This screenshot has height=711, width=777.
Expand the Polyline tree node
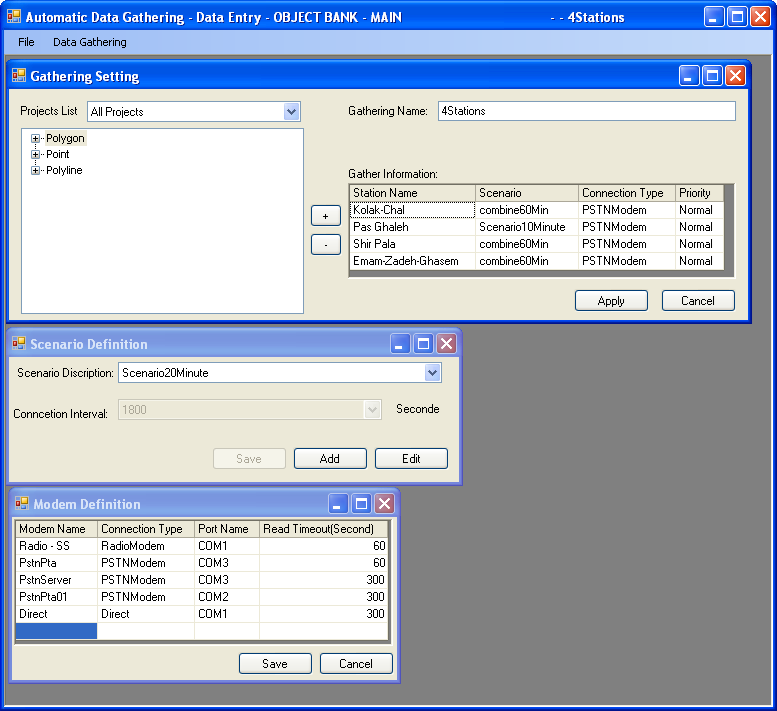pyautogui.click(x=36, y=170)
